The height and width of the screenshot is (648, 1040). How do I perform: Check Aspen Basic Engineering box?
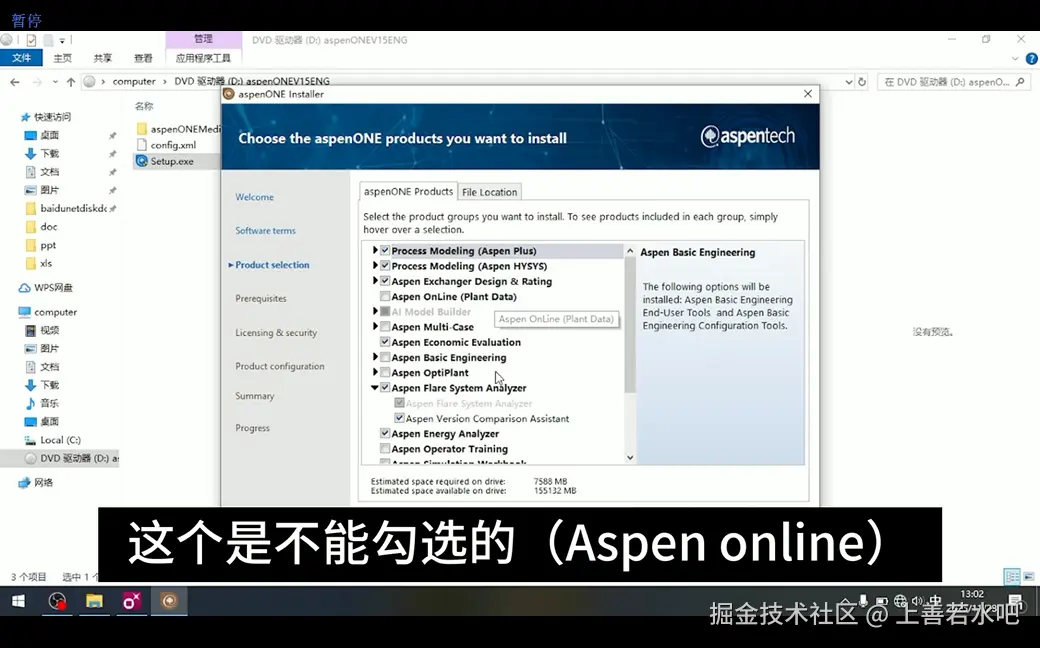coord(385,357)
